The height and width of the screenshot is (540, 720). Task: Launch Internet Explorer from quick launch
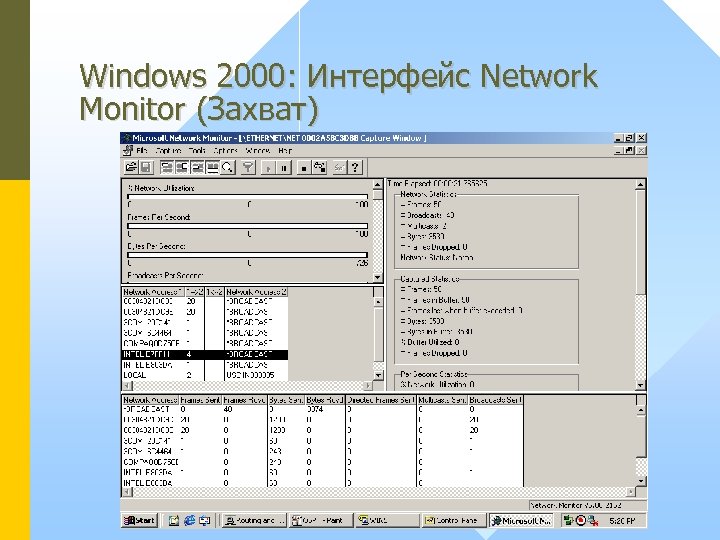point(189,520)
